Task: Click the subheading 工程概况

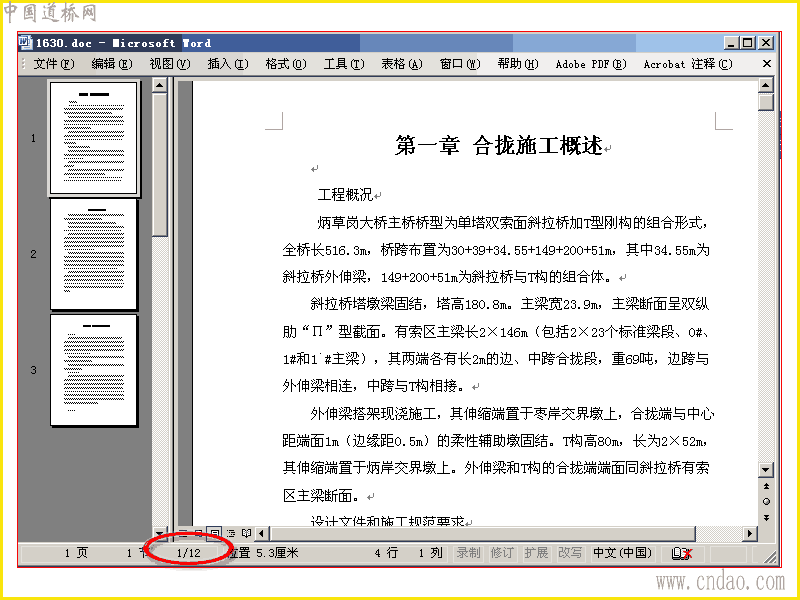Action: [345, 195]
